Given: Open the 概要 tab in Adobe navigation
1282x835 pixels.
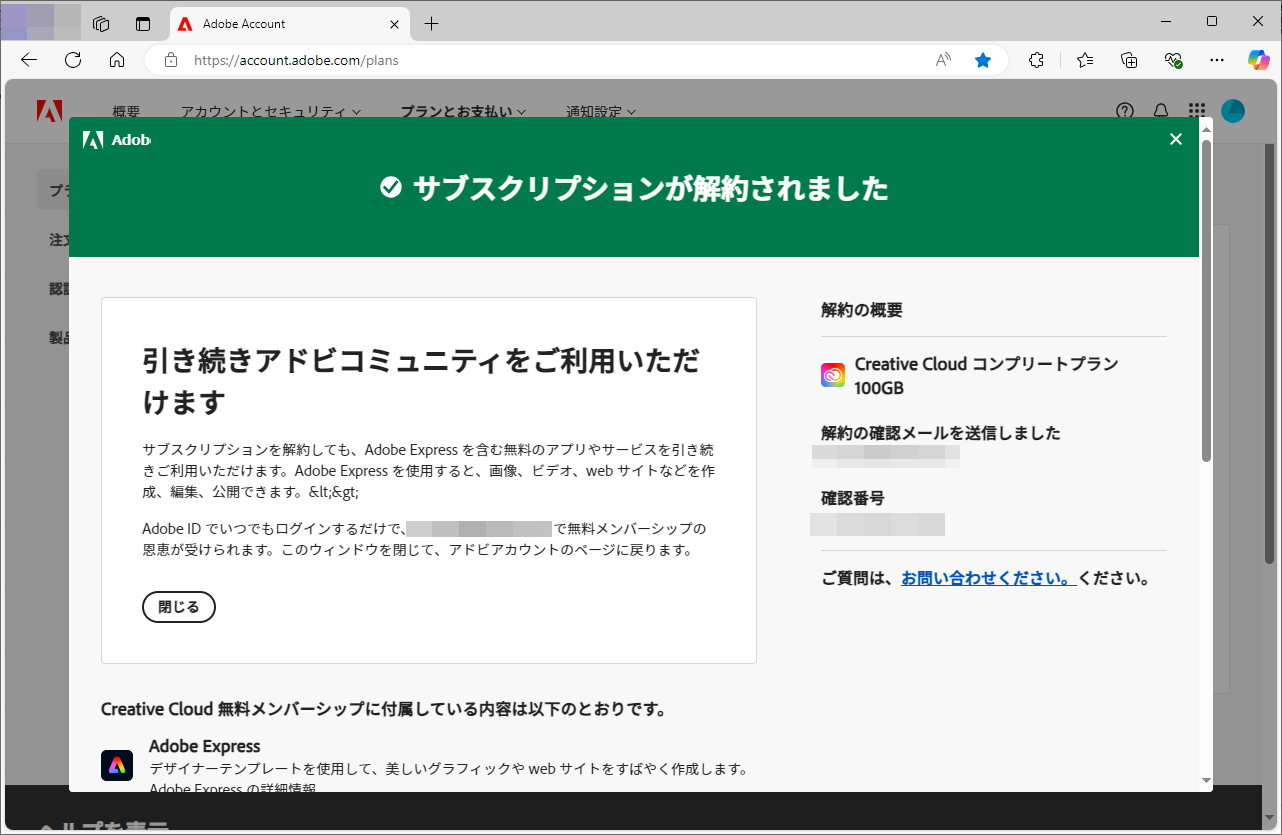Looking at the screenshot, I should 126,112.
